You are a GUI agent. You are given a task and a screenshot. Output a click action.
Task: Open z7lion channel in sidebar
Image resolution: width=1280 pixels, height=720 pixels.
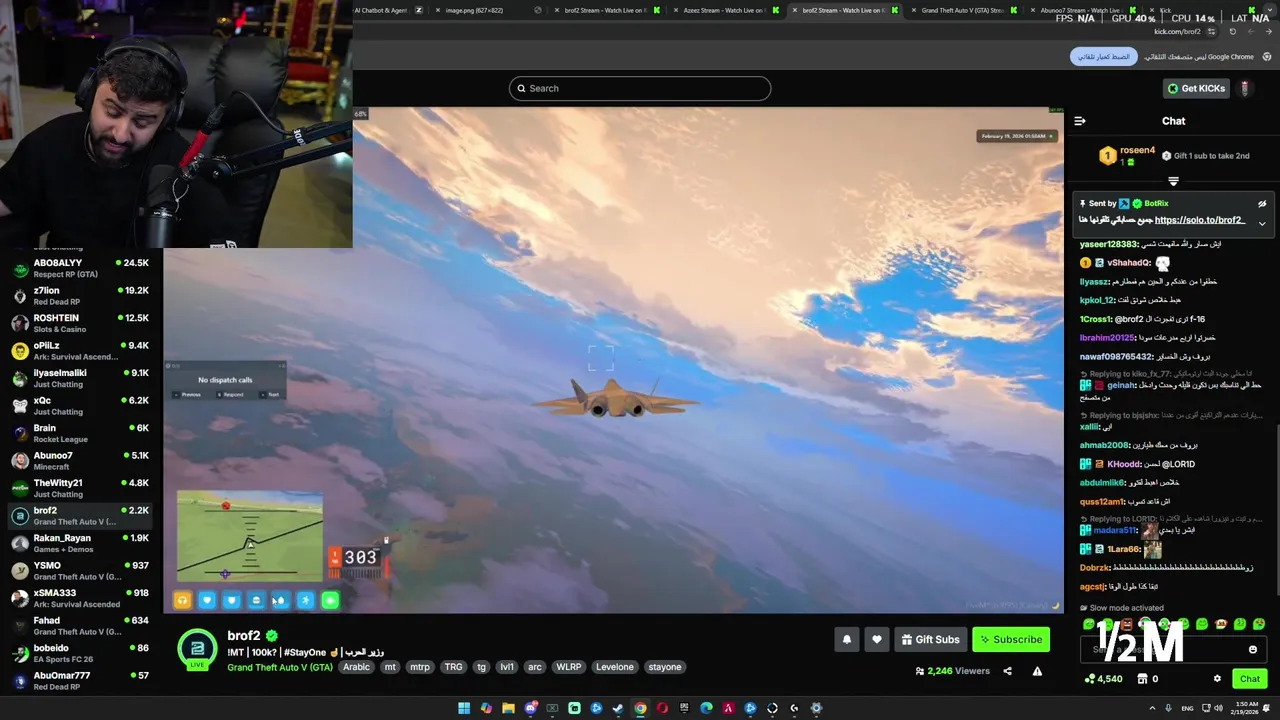80,296
